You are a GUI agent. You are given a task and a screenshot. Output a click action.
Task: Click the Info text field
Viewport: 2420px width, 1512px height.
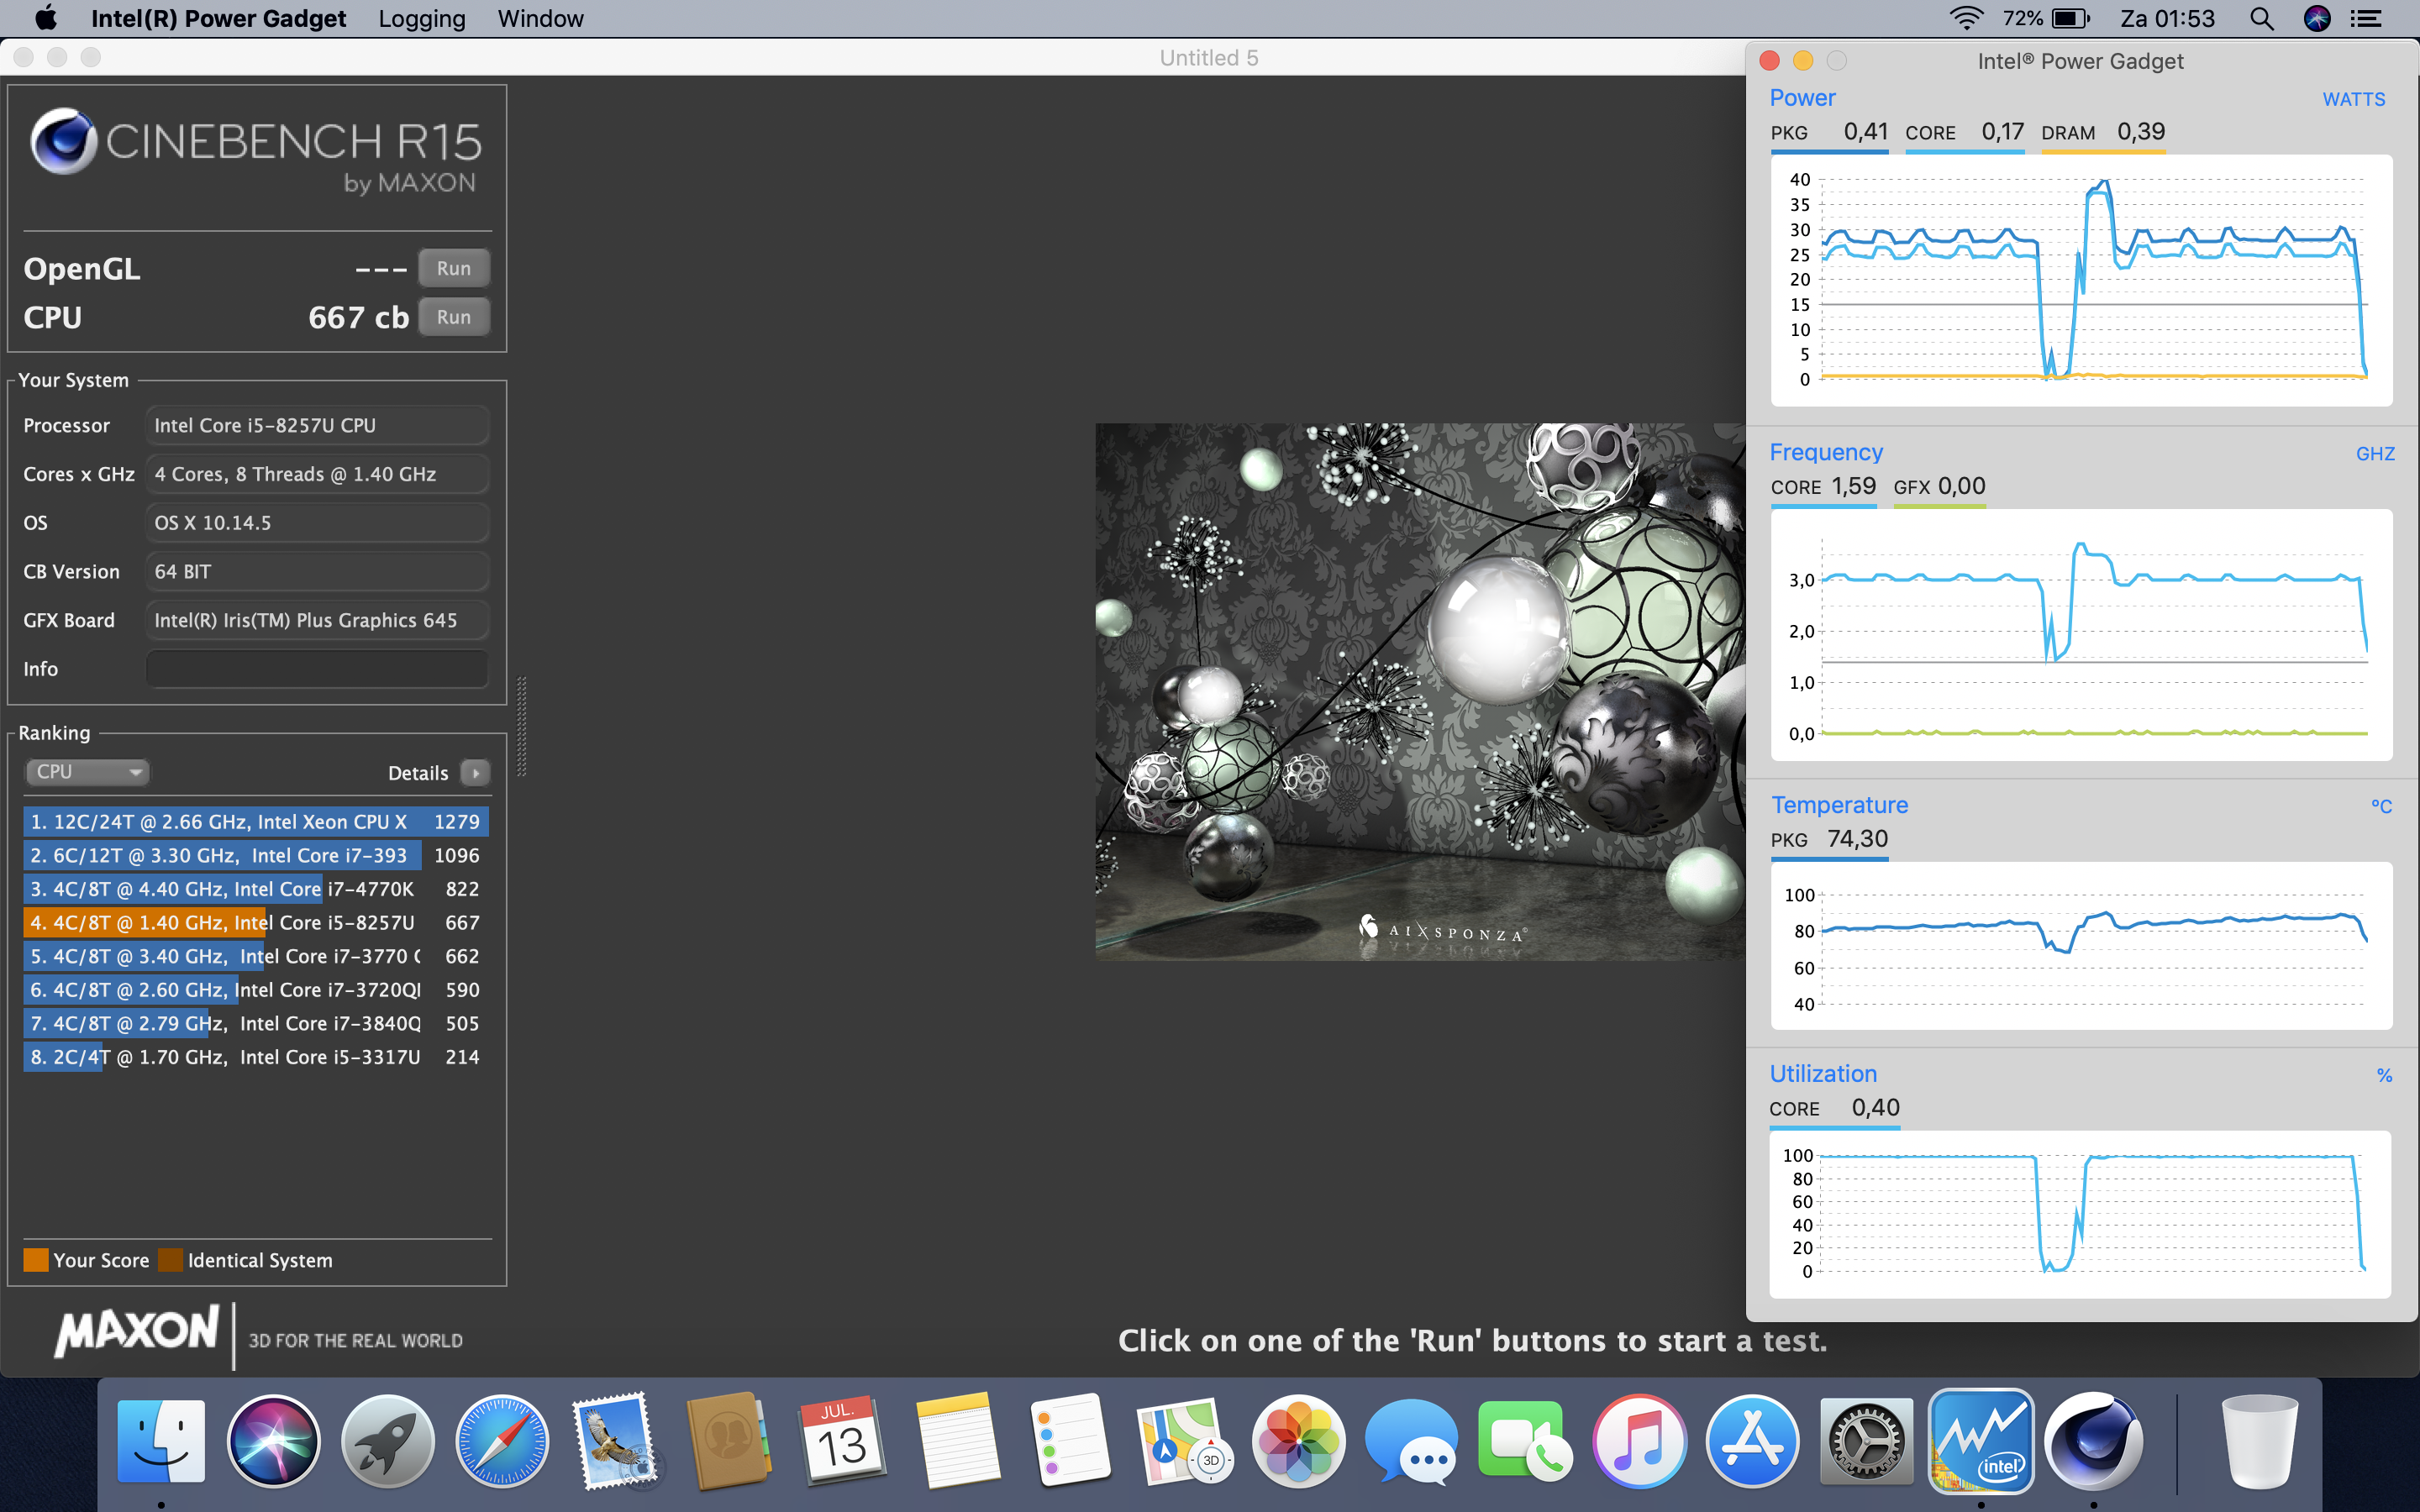coord(317,669)
